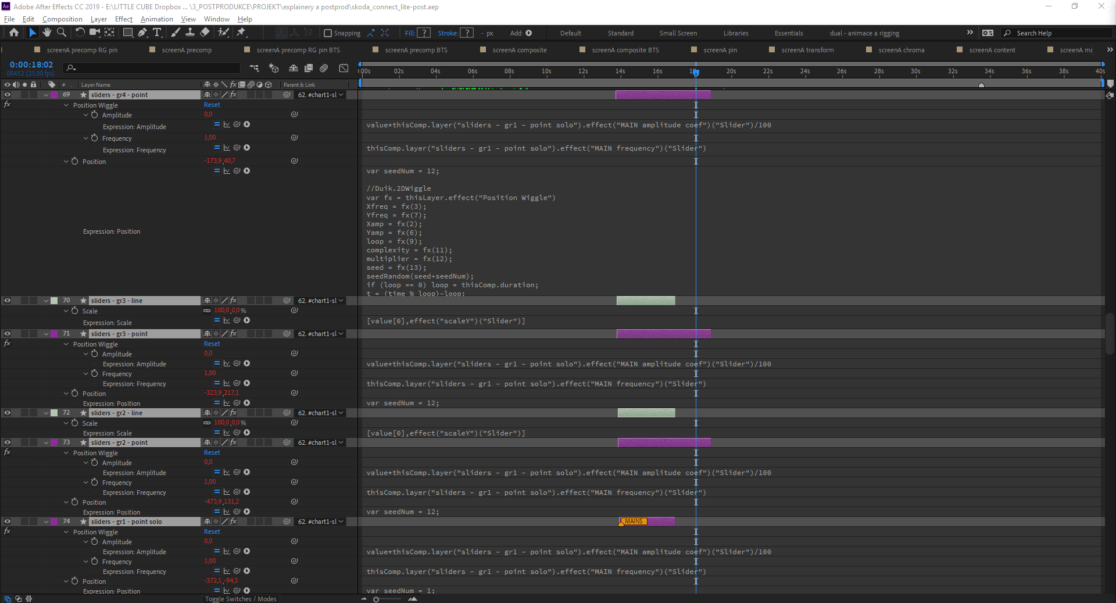Click the Amplitude stopwatch on layer 69
The image size is (1116, 603).
95,115
